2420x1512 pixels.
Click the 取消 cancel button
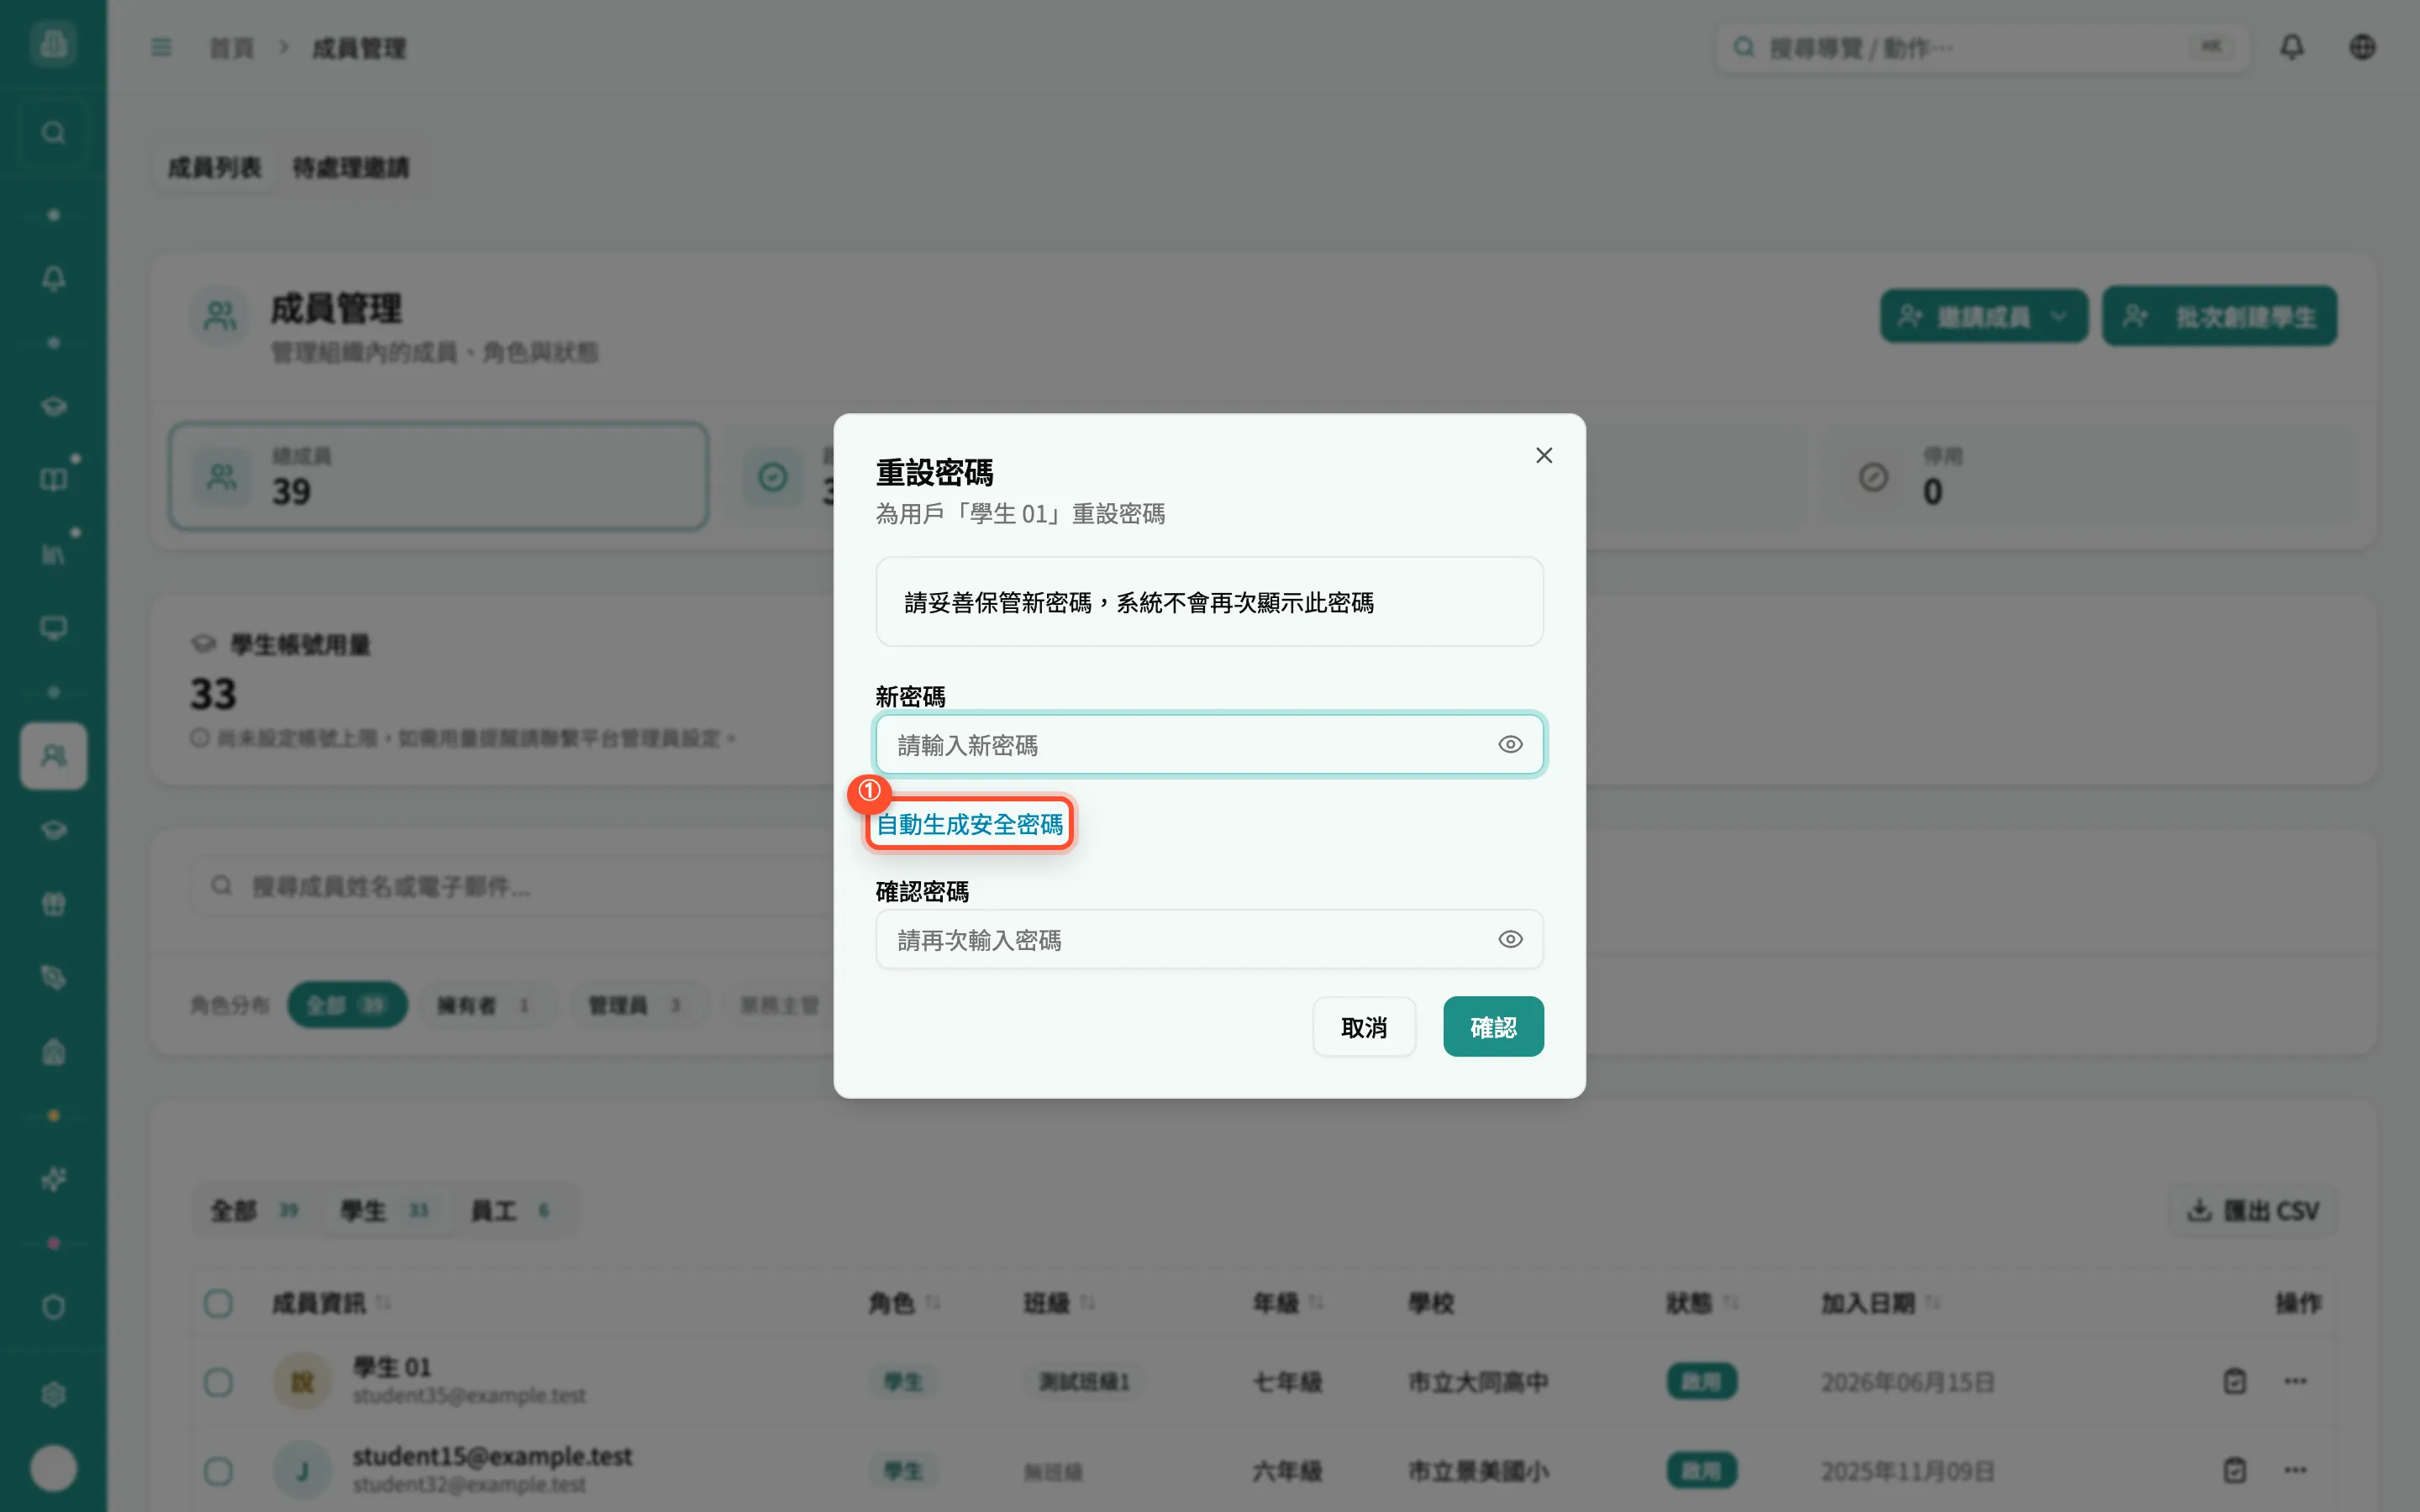point(1364,1027)
